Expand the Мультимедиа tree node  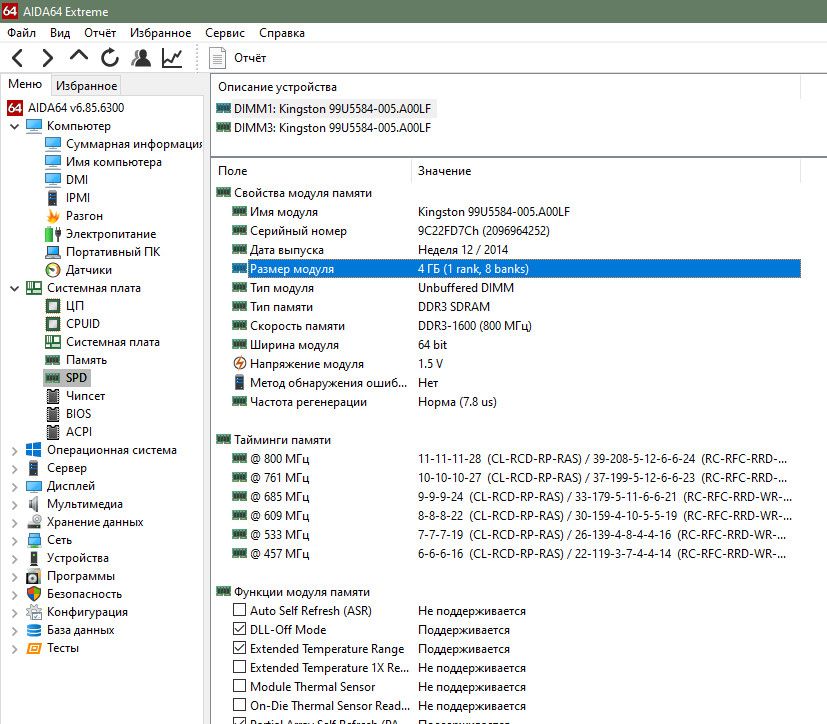(15, 505)
